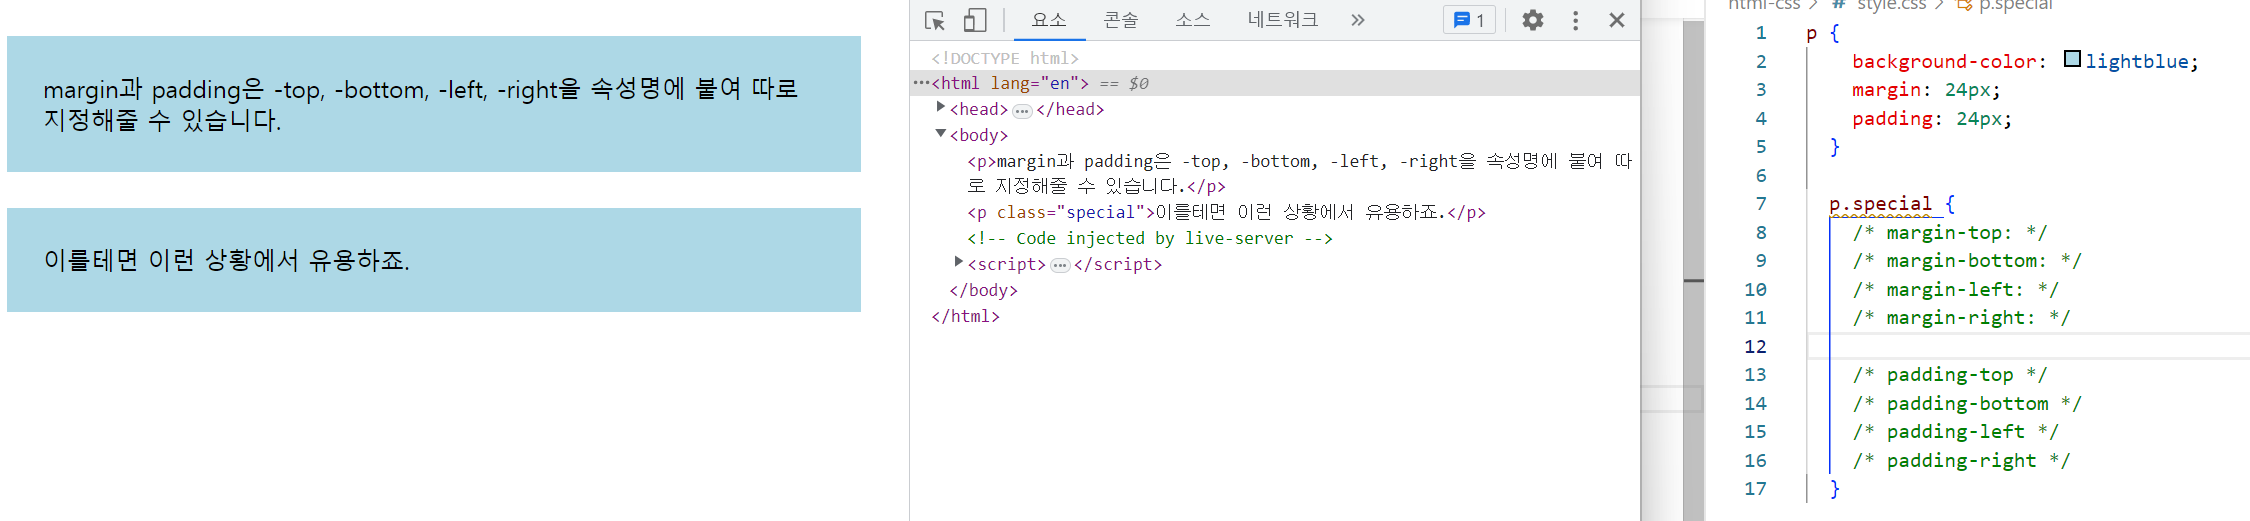
Task: Click the '/* margin-right: */' comment
Action: [x=1961, y=318]
